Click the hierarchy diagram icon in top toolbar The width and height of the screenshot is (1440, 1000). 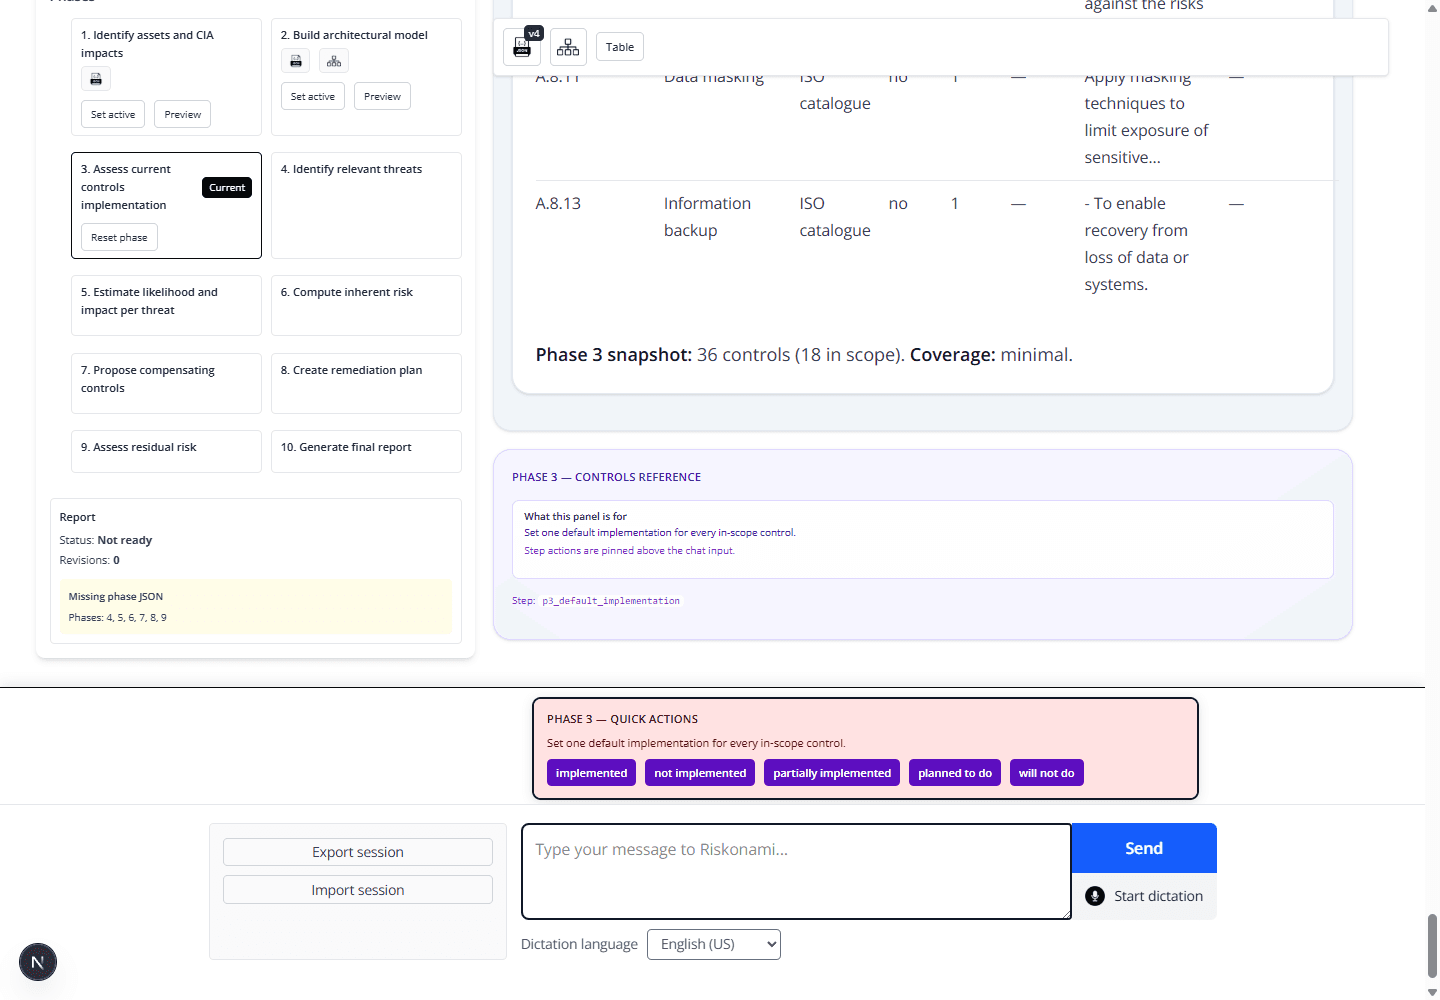pyautogui.click(x=568, y=47)
